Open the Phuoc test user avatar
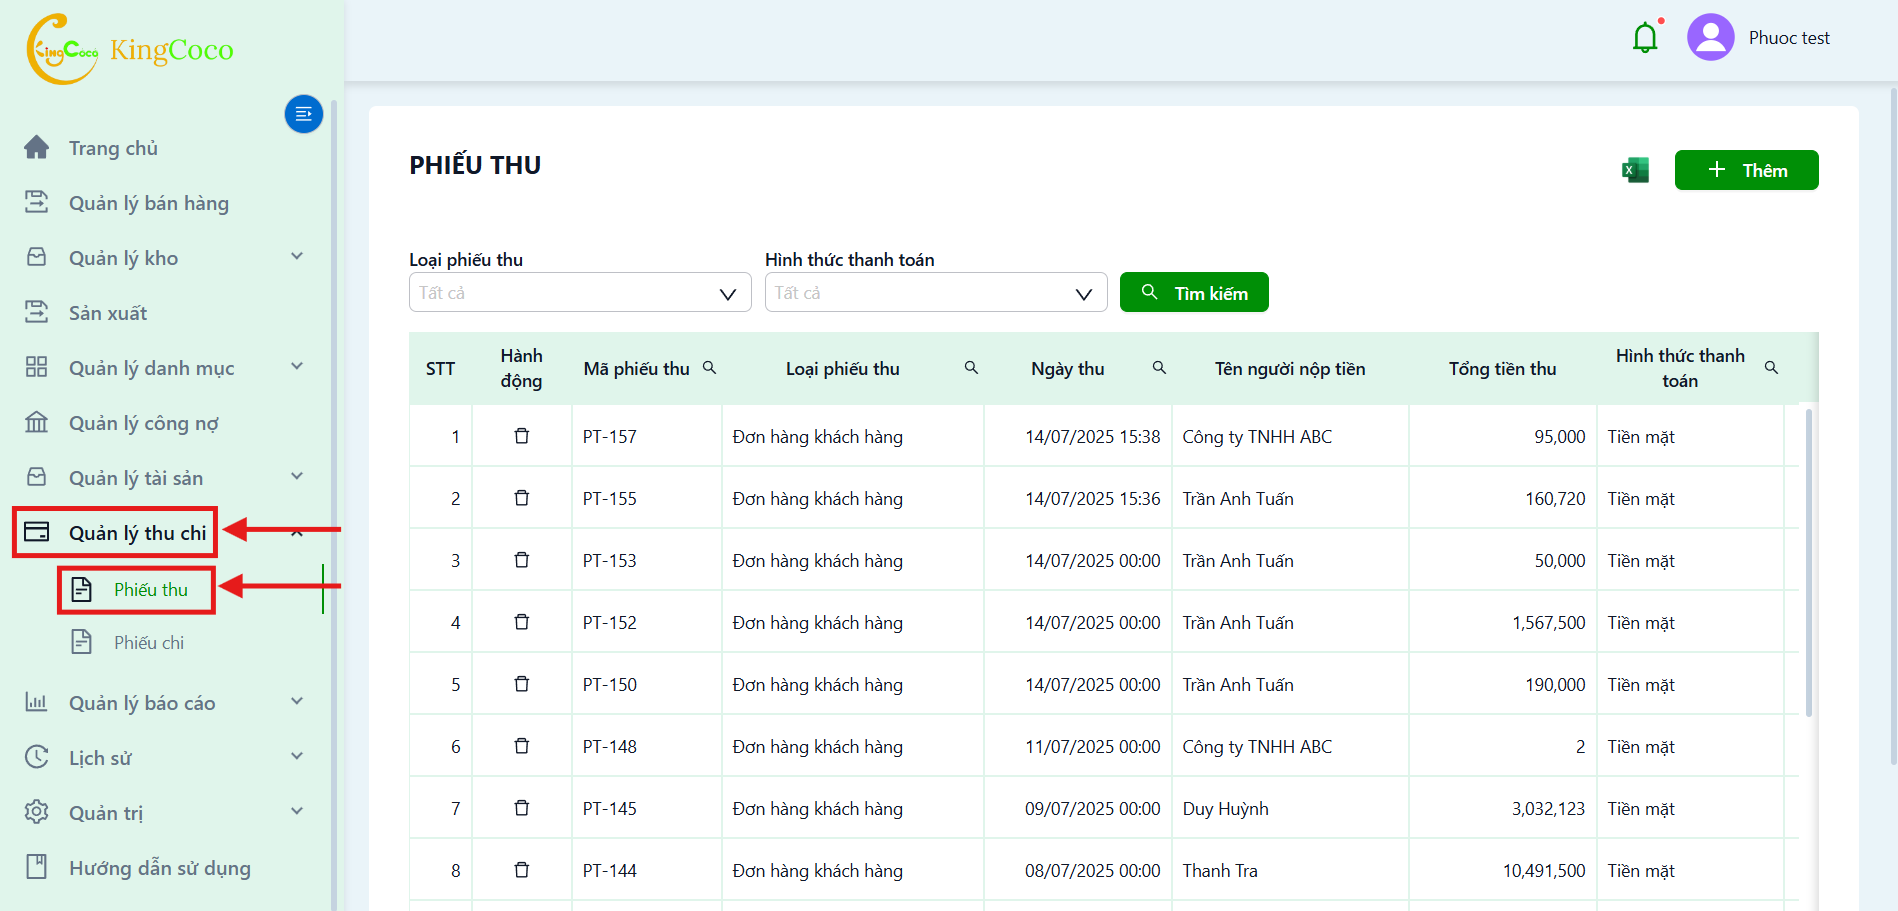 (1711, 37)
